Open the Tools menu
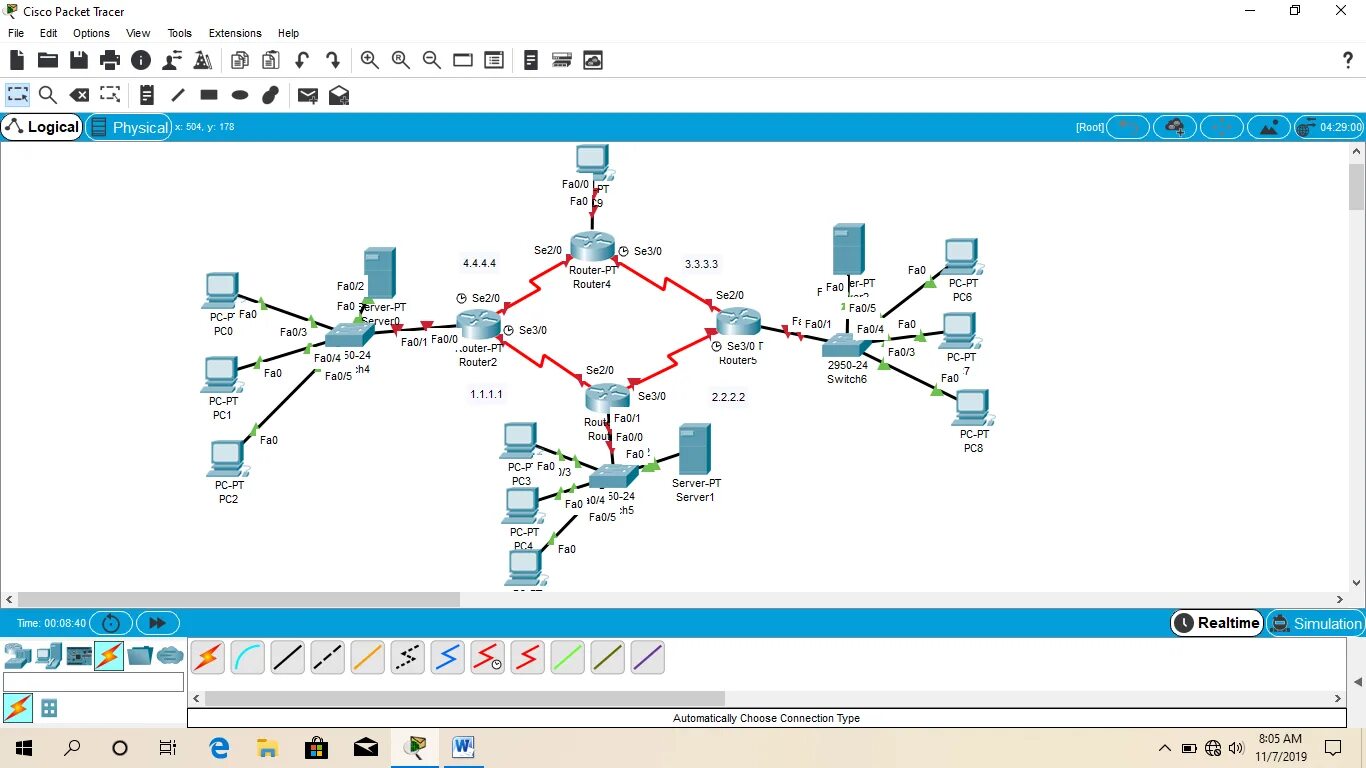The width and height of the screenshot is (1366, 768). point(179,33)
